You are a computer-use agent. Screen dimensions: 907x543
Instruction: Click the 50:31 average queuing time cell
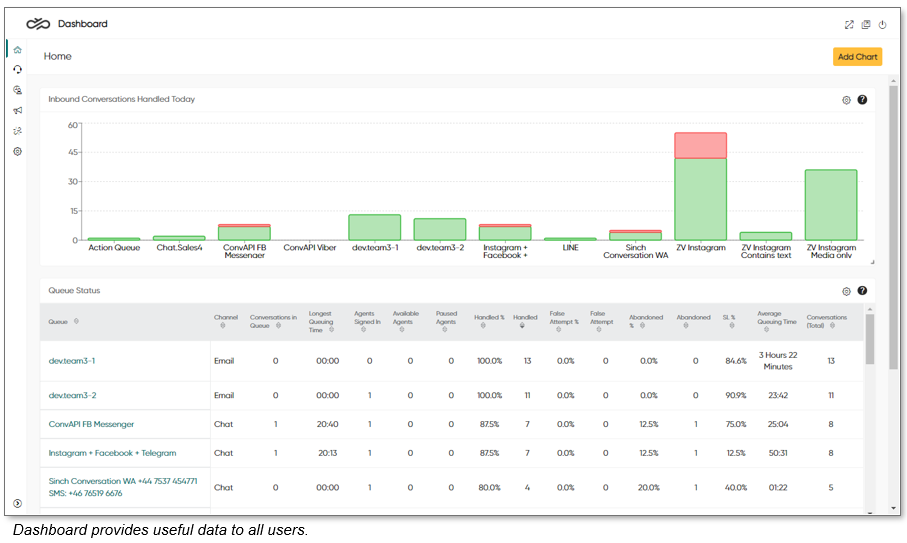click(x=778, y=453)
